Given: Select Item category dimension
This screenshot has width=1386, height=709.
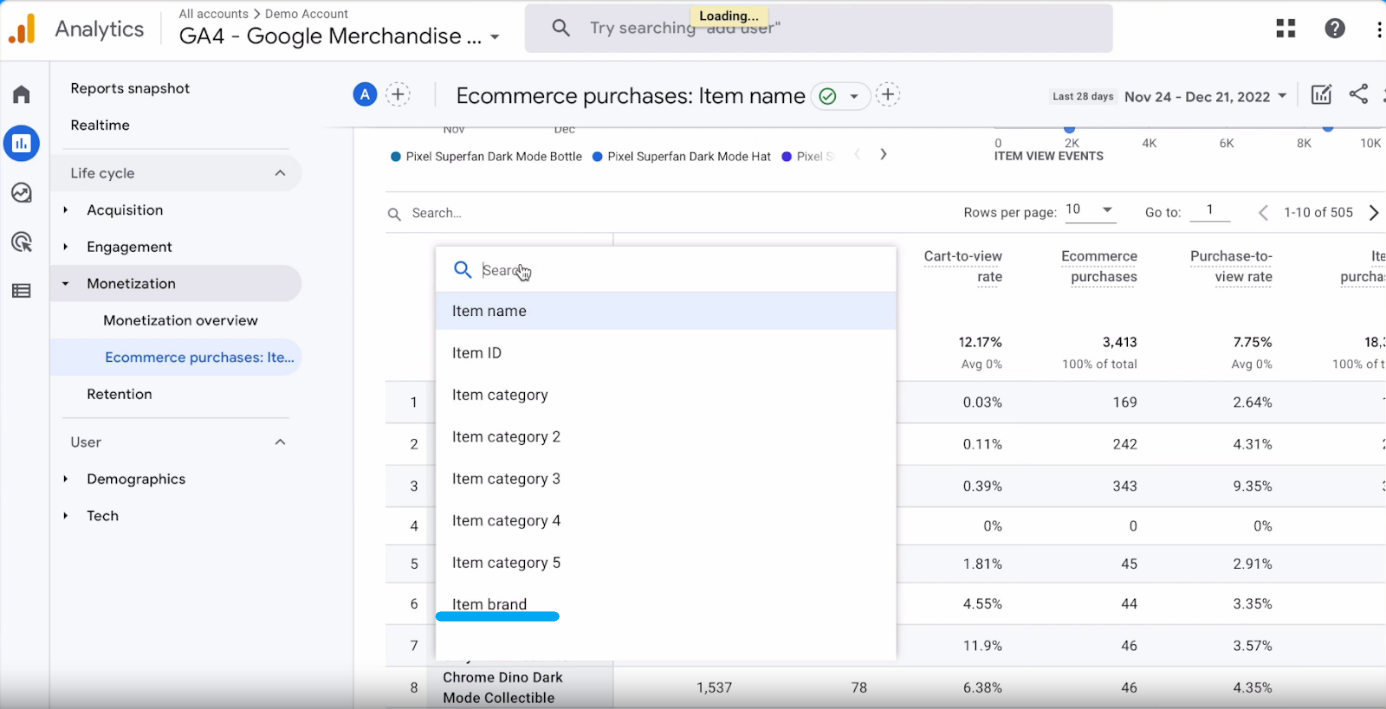Looking at the screenshot, I should point(665,395).
